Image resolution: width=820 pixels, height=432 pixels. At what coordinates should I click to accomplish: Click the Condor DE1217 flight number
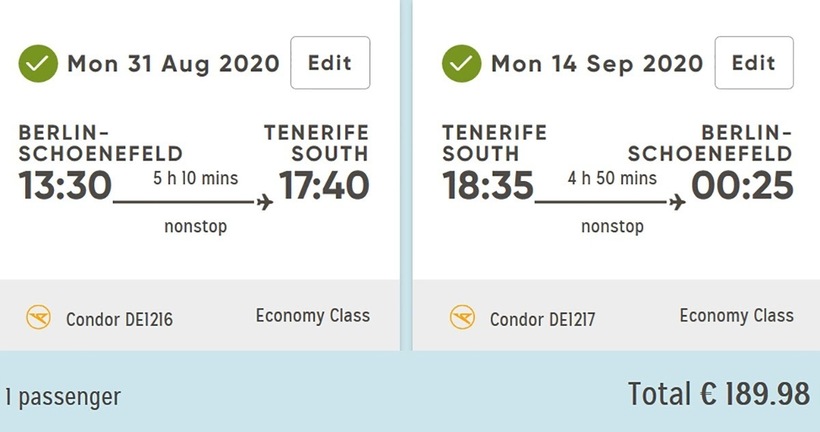(542, 320)
